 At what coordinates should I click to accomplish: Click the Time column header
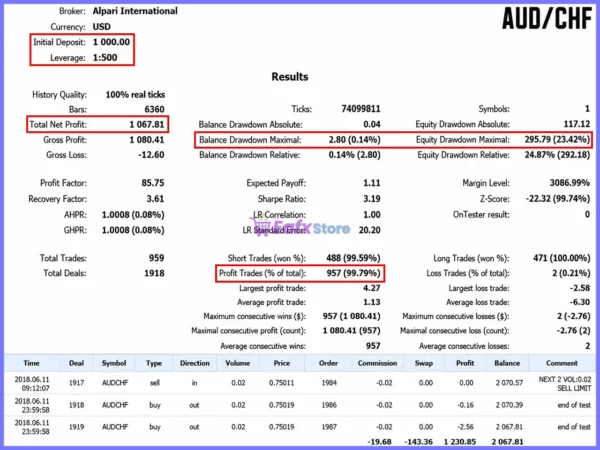31,363
